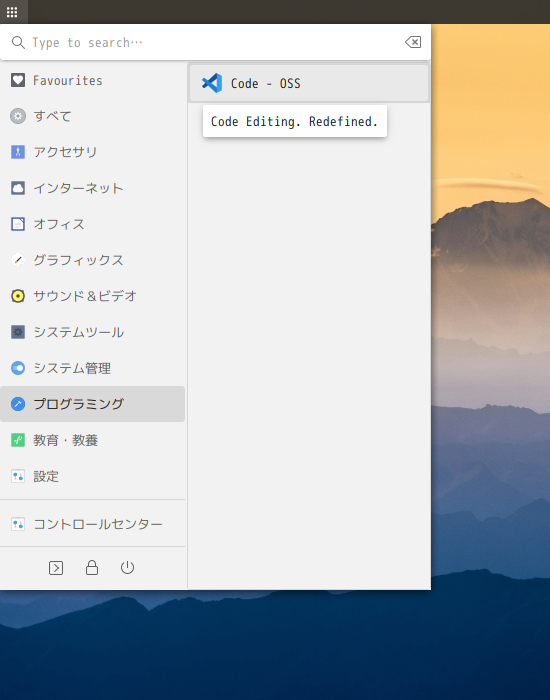Screen dimensions: 550x700
Task: Click the search magnifier icon
Action: point(18,42)
